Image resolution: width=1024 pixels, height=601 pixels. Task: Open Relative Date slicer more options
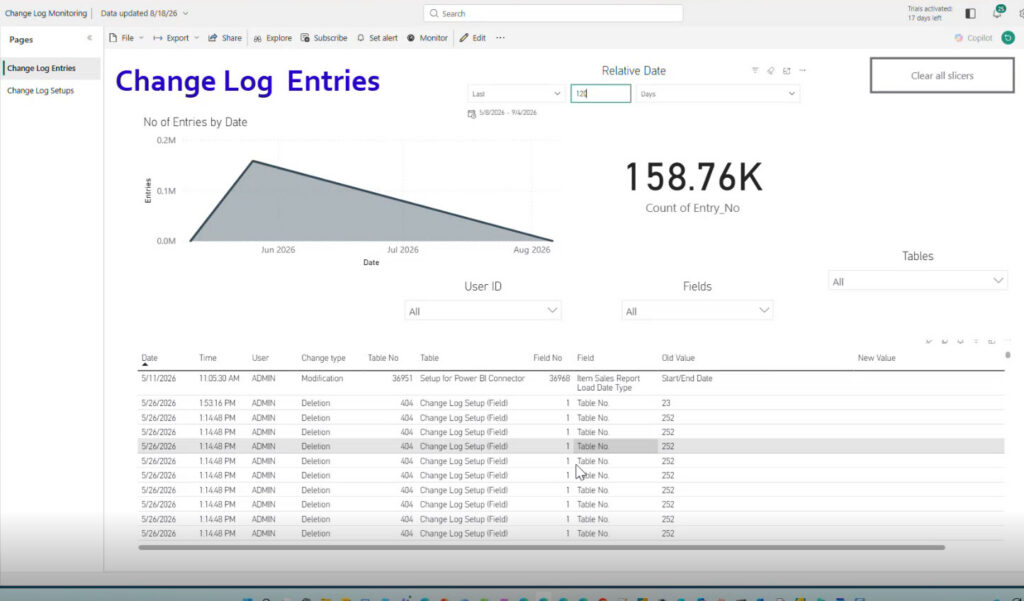pyautogui.click(x=803, y=71)
